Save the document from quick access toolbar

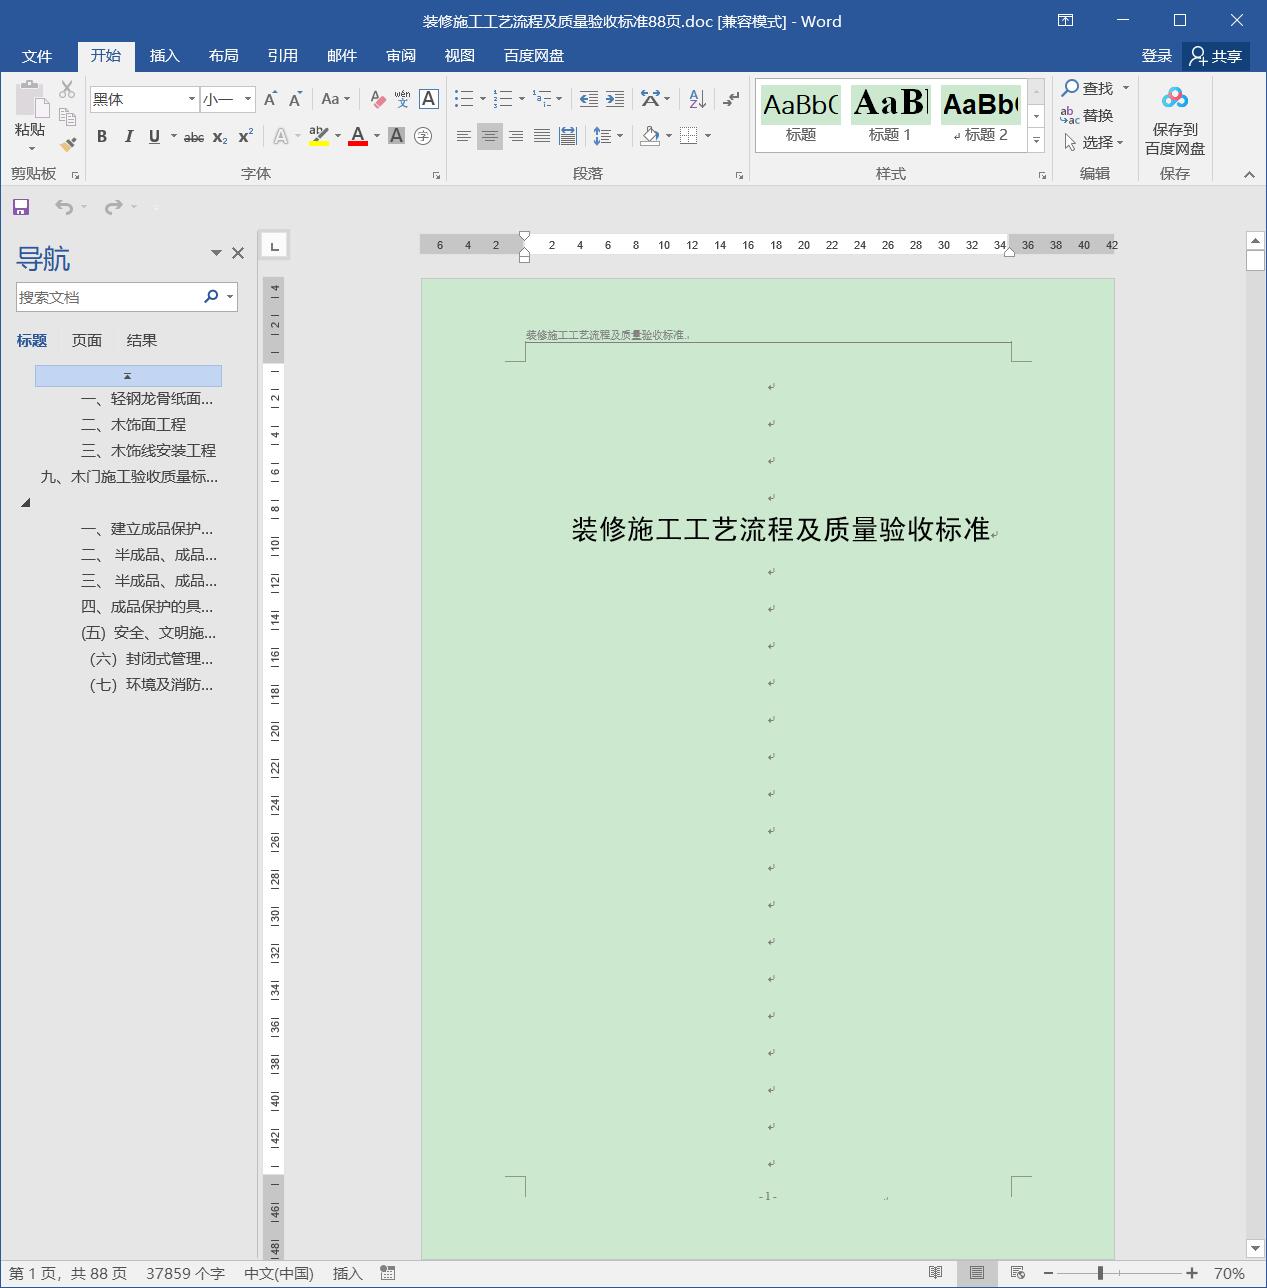tap(20, 207)
